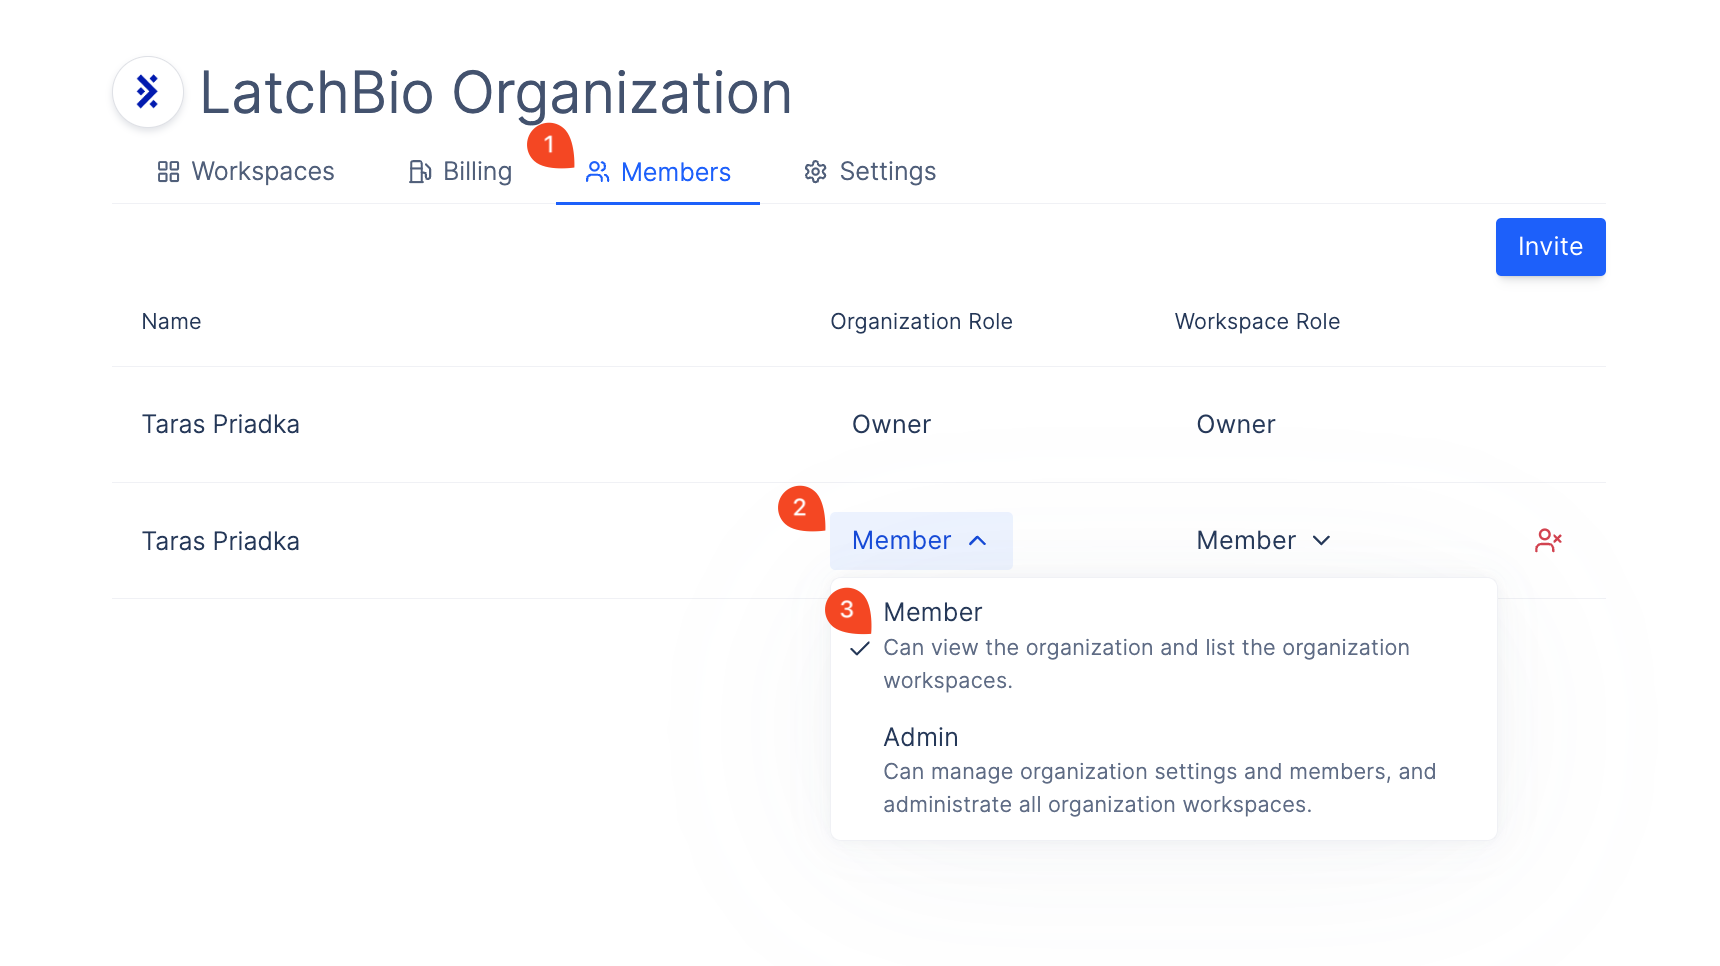Choose the Admin role option
The width and height of the screenshot is (1720, 966).
1163,770
